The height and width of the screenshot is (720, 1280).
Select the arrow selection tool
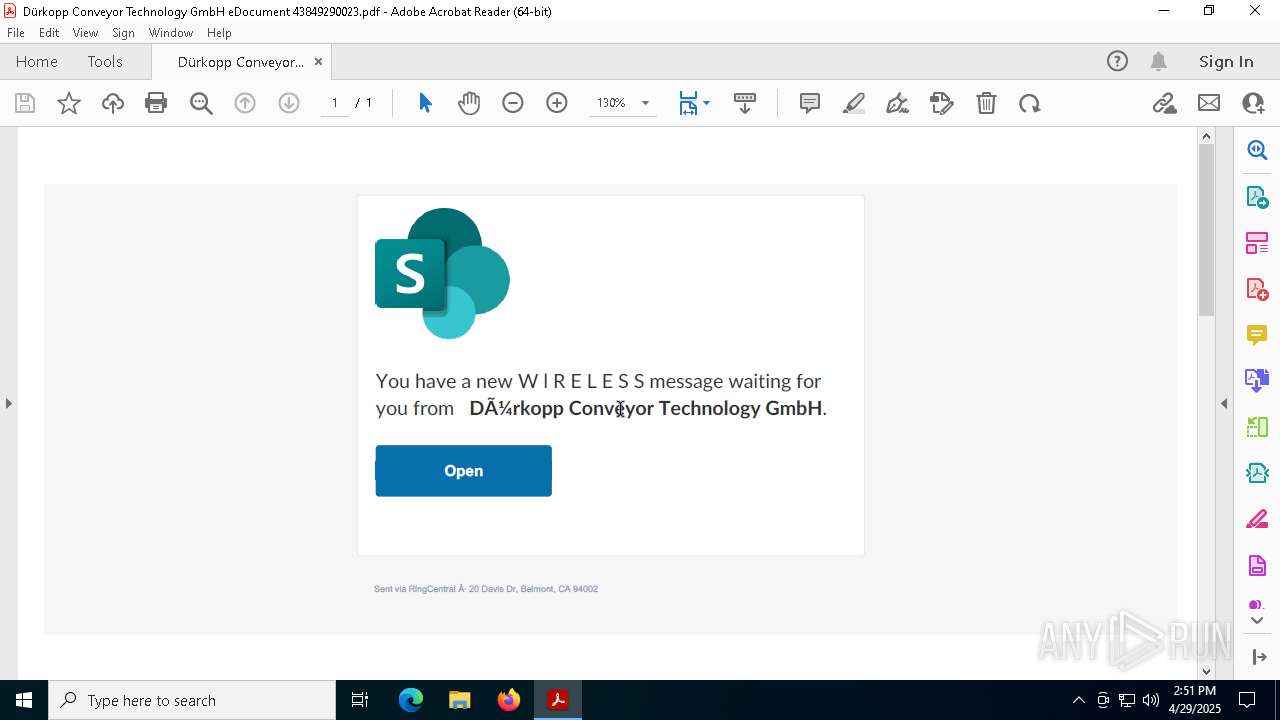425,103
